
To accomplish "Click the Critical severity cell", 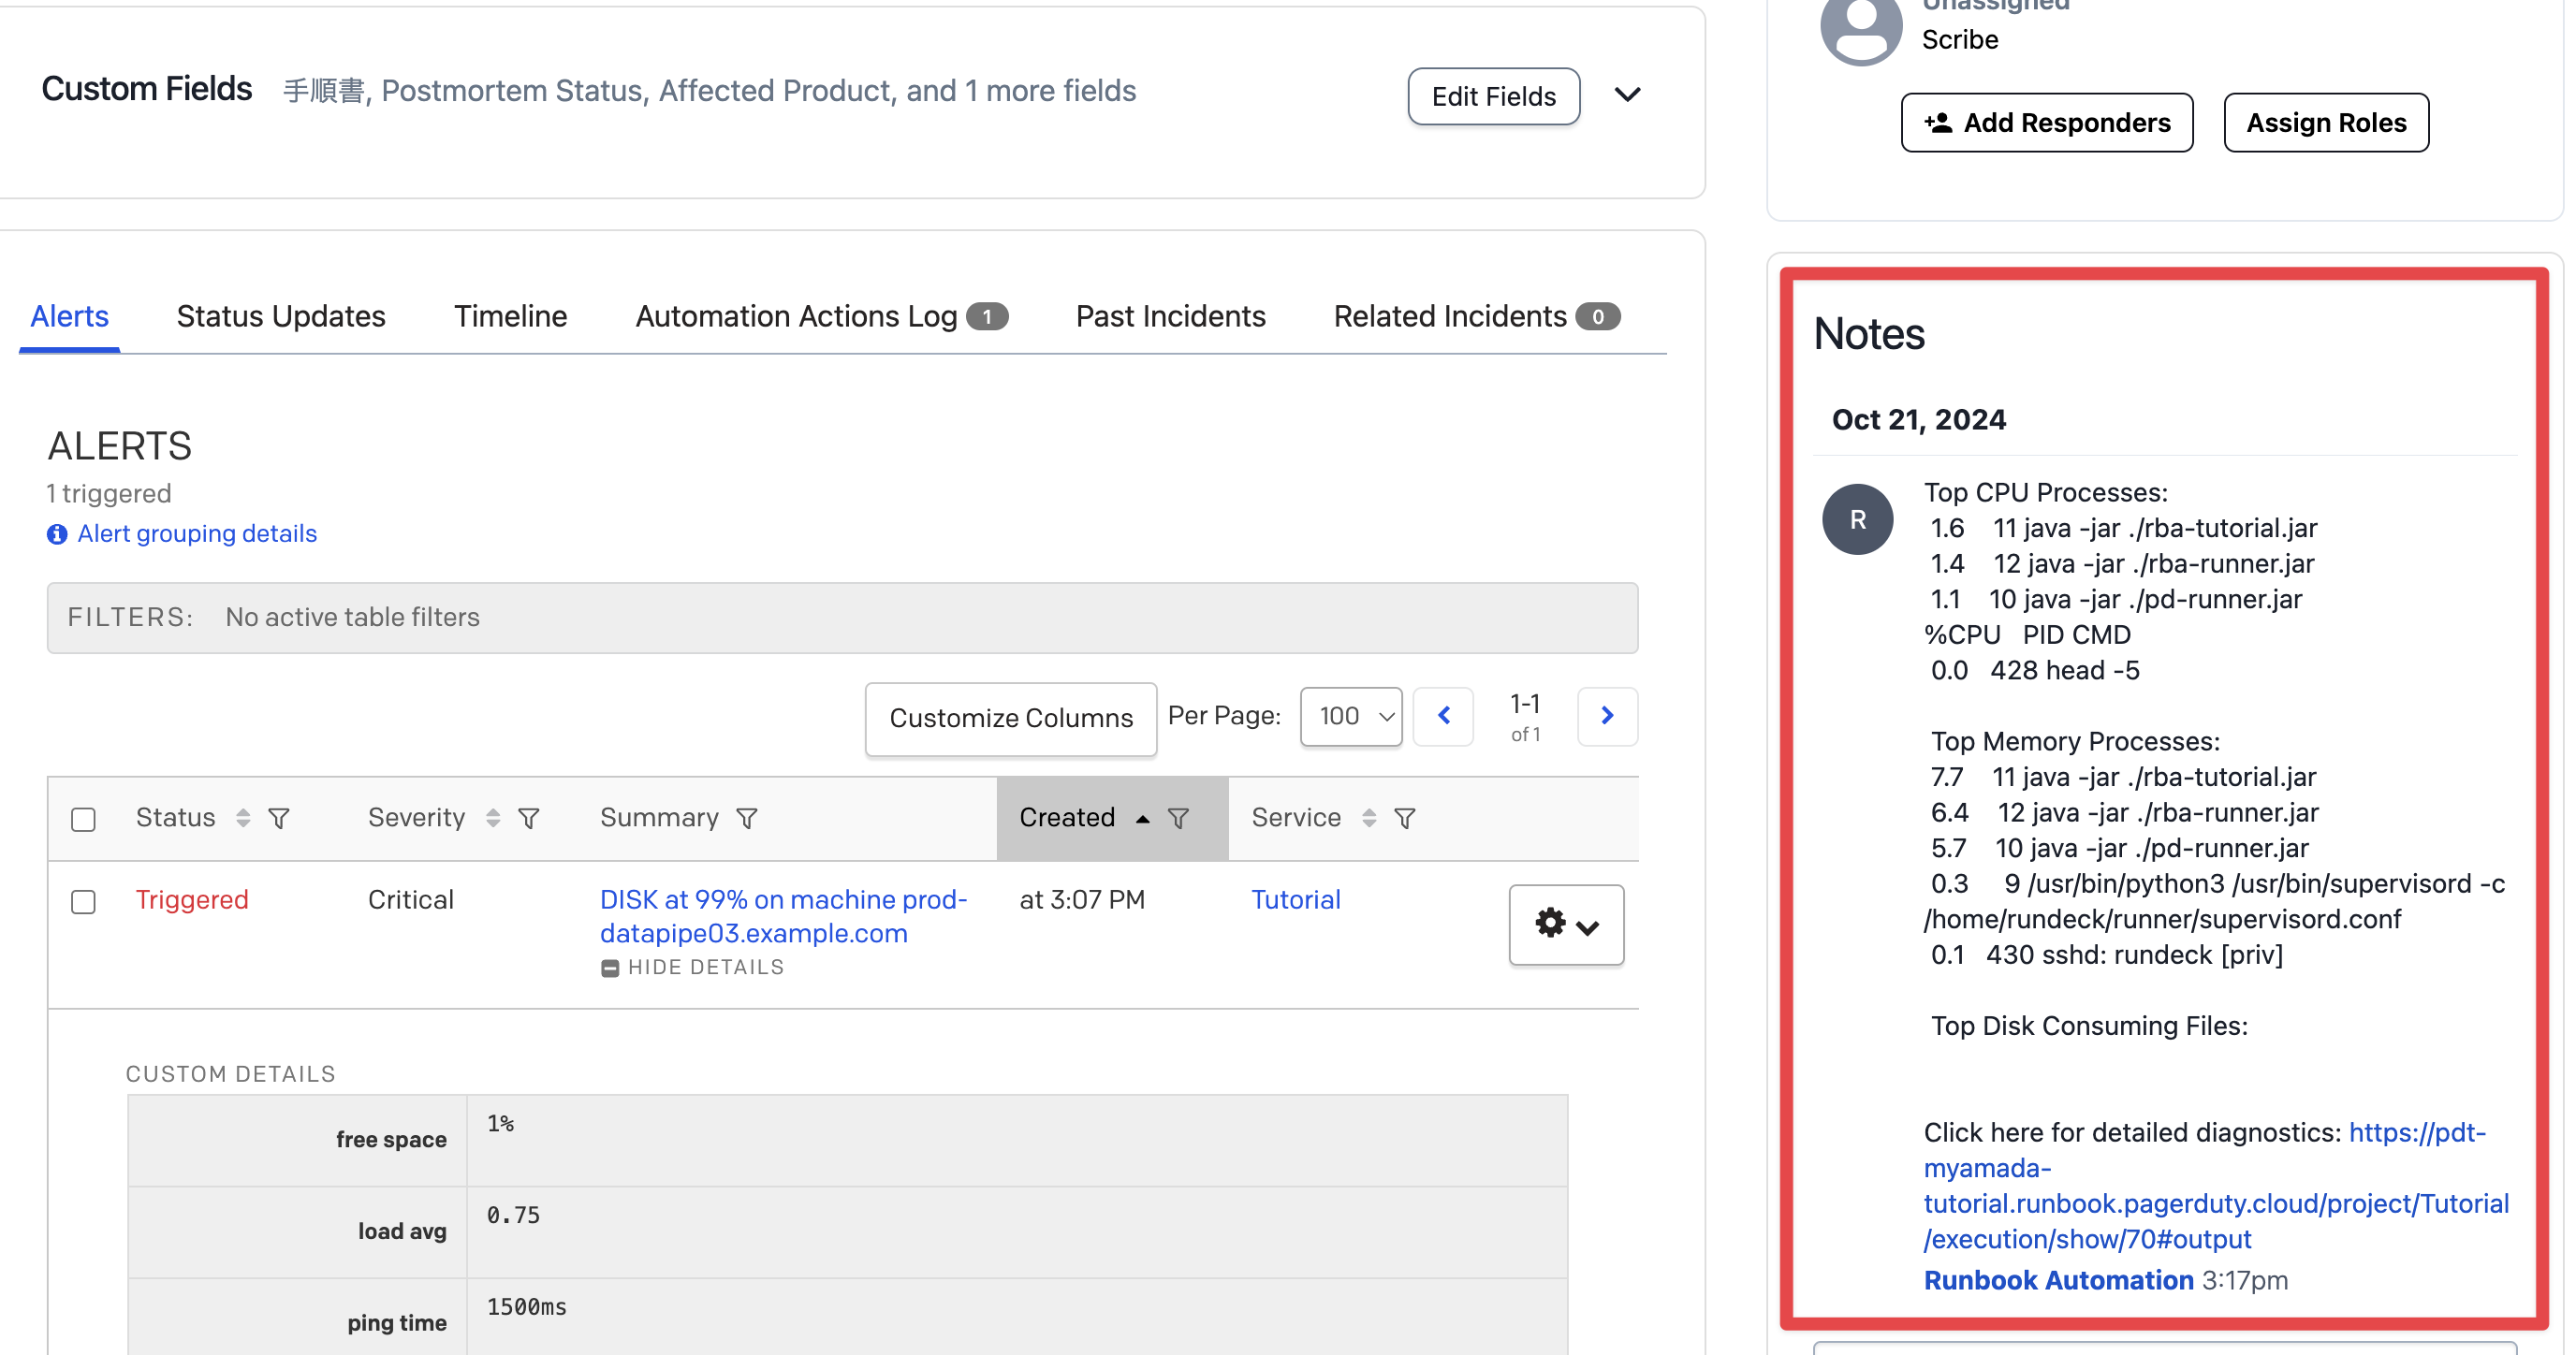I will point(410,899).
